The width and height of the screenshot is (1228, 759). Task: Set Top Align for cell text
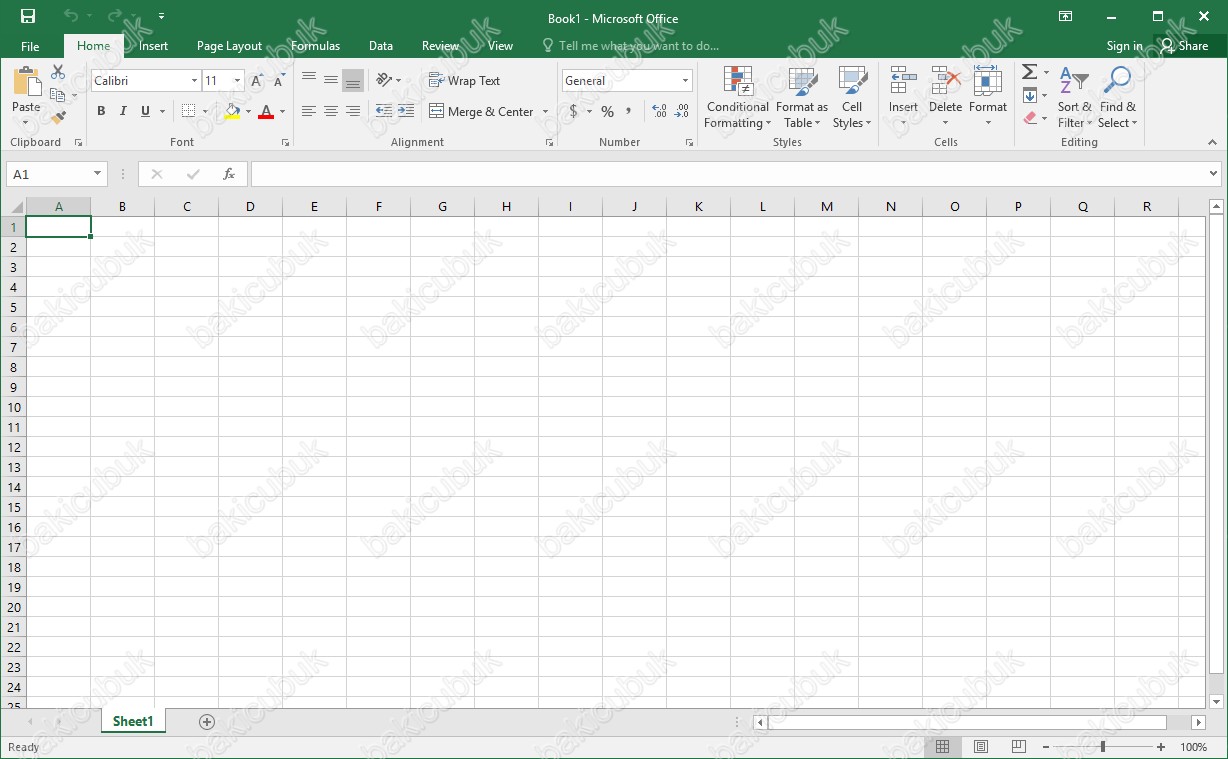tap(309, 80)
